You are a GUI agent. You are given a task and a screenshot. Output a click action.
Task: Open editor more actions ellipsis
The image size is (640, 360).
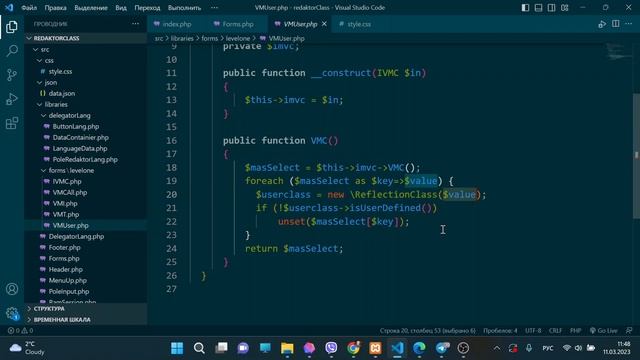(629, 24)
